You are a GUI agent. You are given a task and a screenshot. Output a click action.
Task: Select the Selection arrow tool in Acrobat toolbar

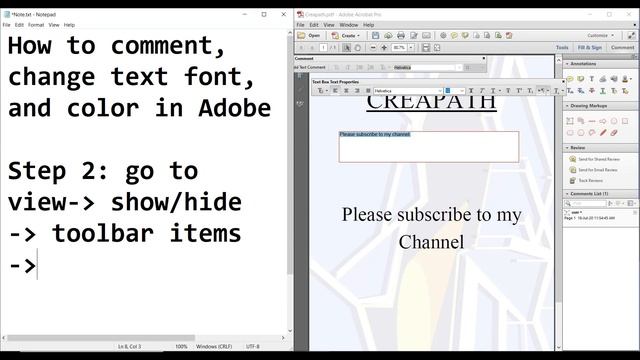347,48
